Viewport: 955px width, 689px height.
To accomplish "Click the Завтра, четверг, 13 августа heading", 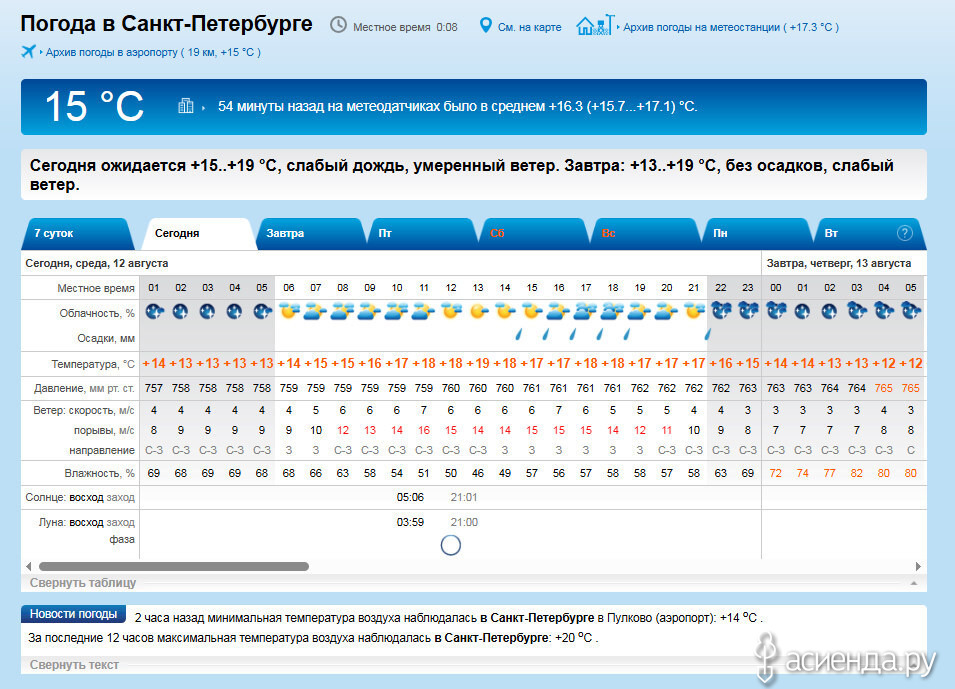I will click(x=839, y=263).
